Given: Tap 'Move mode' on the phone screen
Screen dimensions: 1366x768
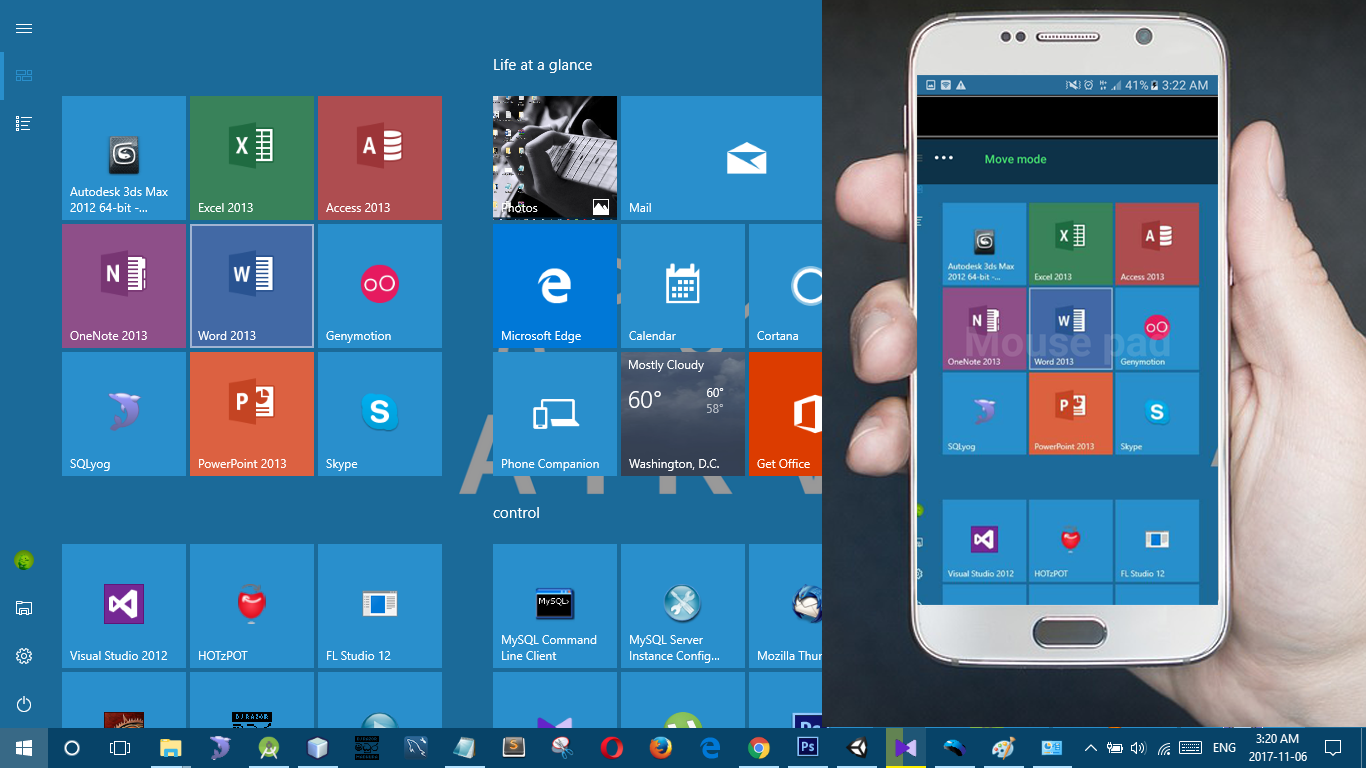Looking at the screenshot, I should 1015,159.
